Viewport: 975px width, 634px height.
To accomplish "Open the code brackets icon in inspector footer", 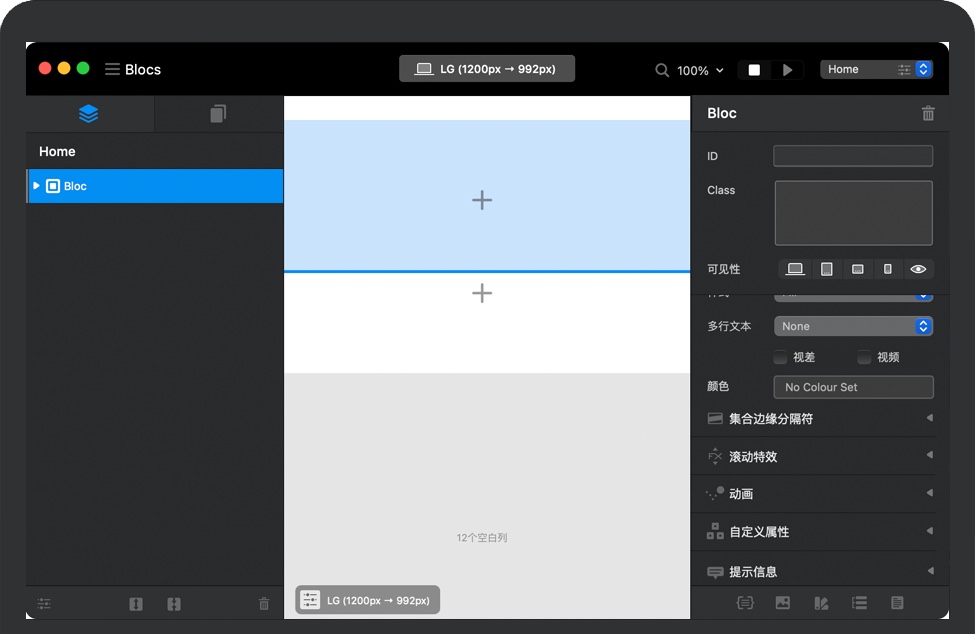I will pyautogui.click(x=745, y=602).
